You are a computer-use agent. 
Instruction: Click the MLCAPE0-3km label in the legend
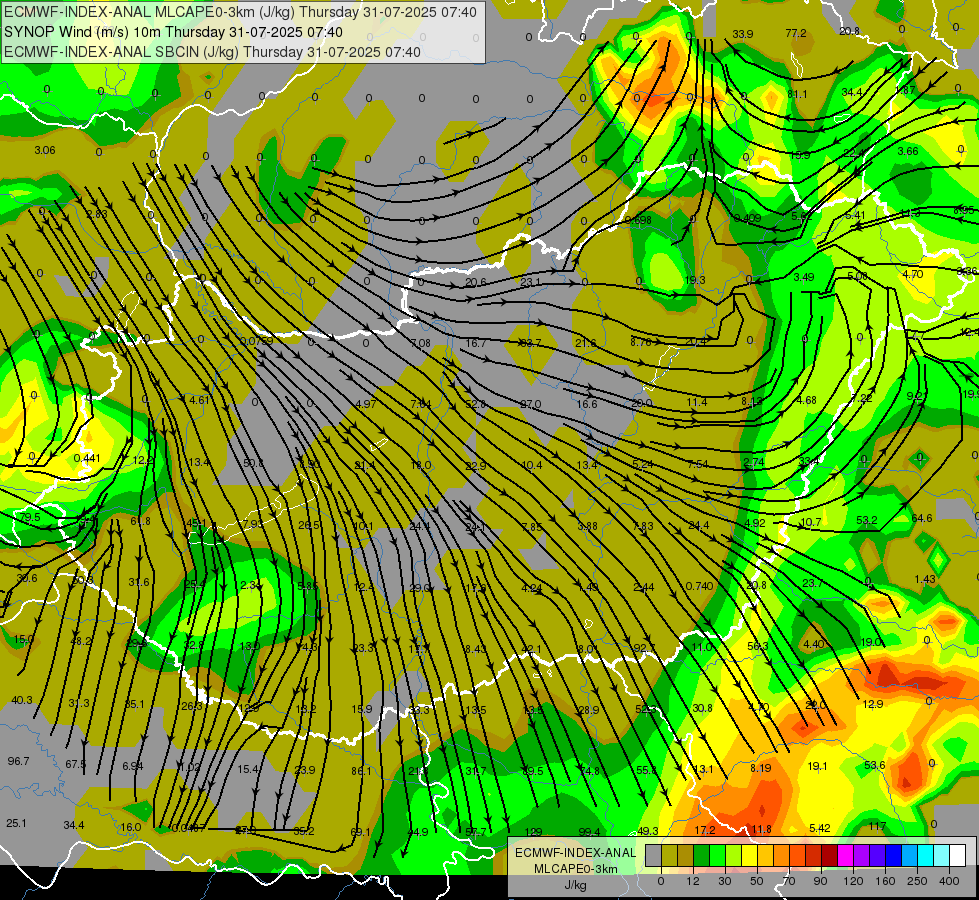tap(576, 869)
